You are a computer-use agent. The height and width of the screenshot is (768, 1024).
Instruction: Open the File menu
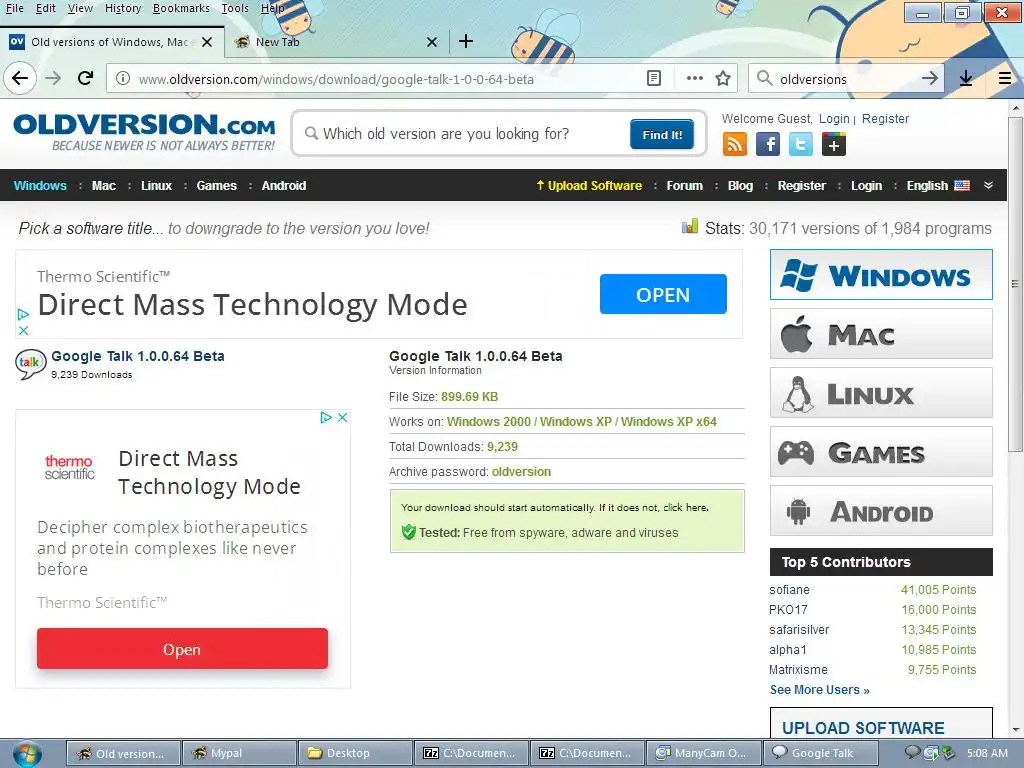point(14,8)
